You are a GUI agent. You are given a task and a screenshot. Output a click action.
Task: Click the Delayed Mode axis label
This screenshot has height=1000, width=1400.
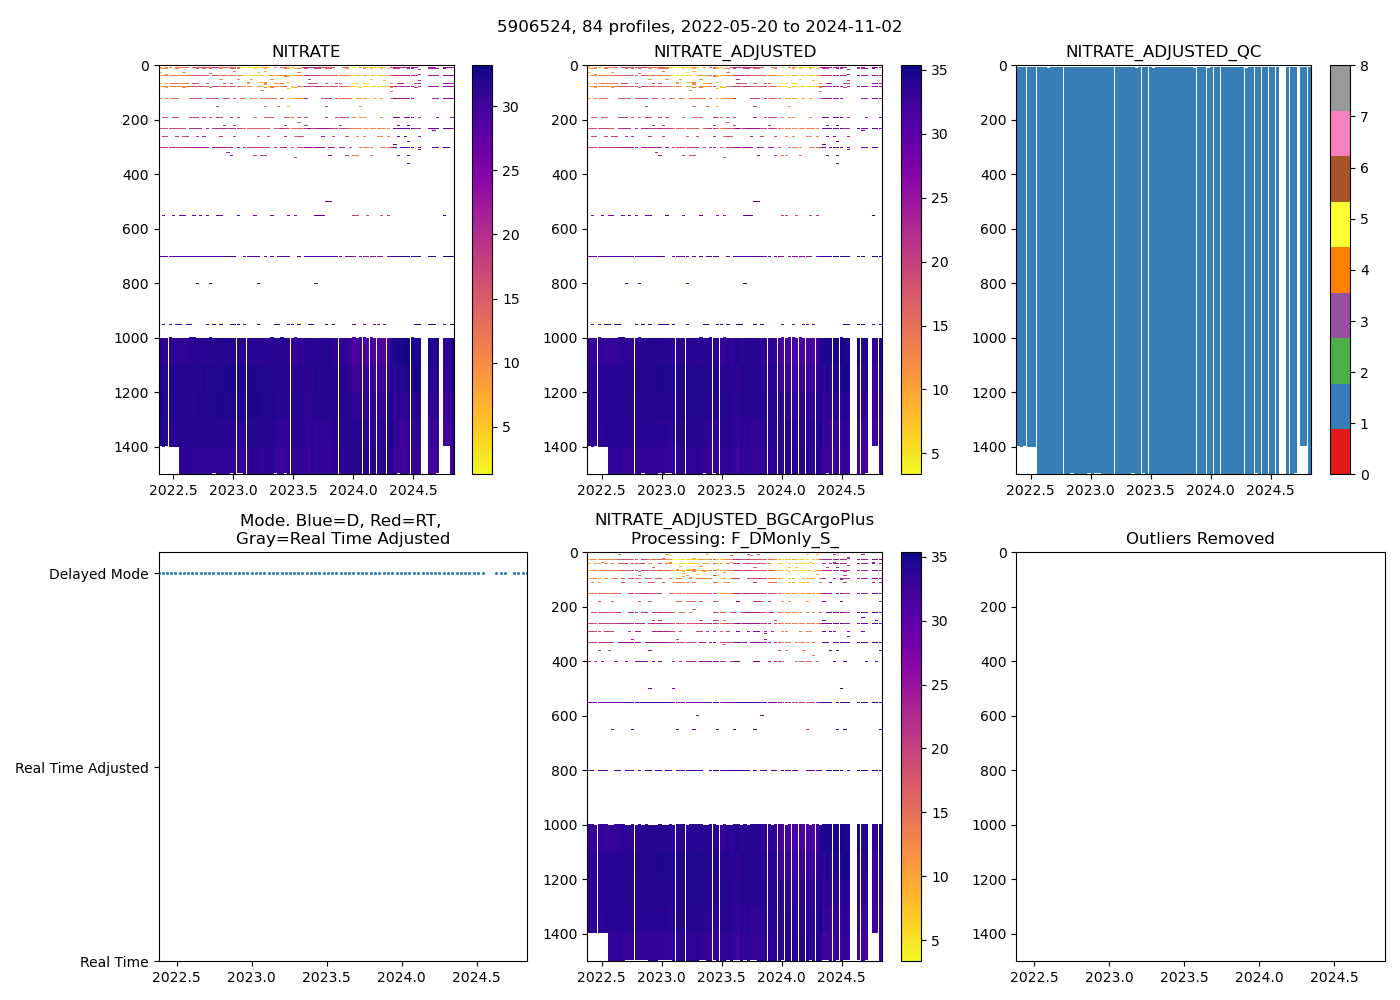coord(98,574)
